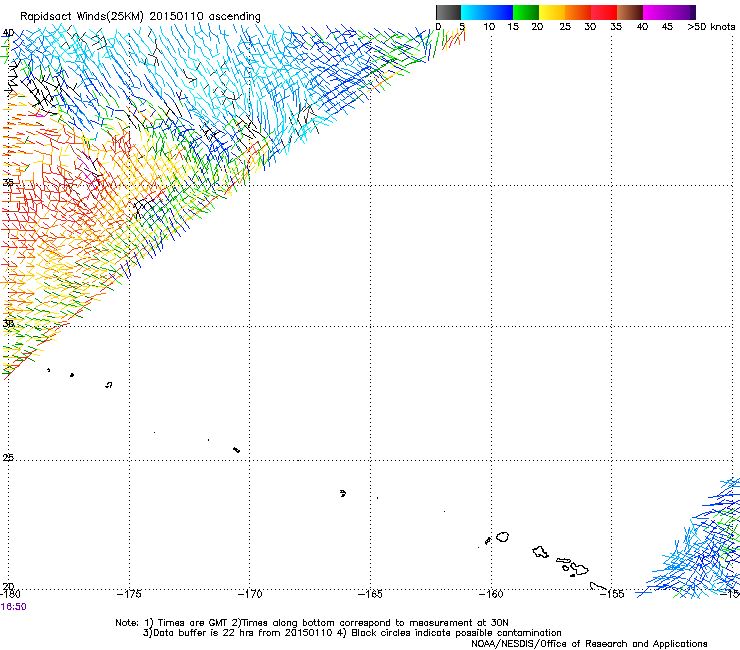Click the '45' legend scale label
This screenshot has width=740, height=650.
click(x=667, y=27)
